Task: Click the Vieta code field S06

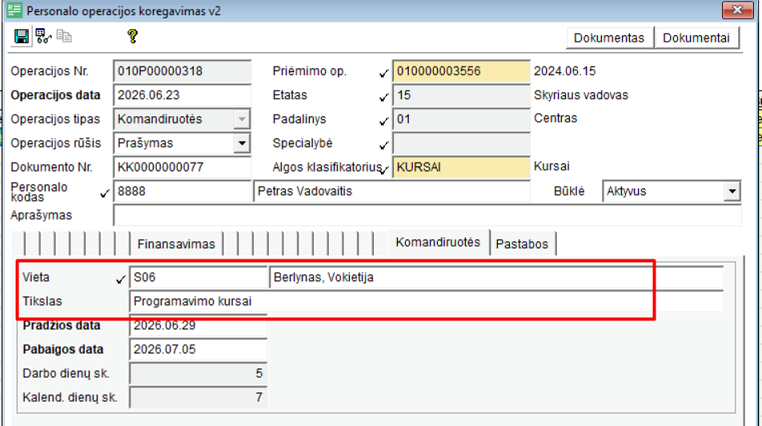Action: 198,277
